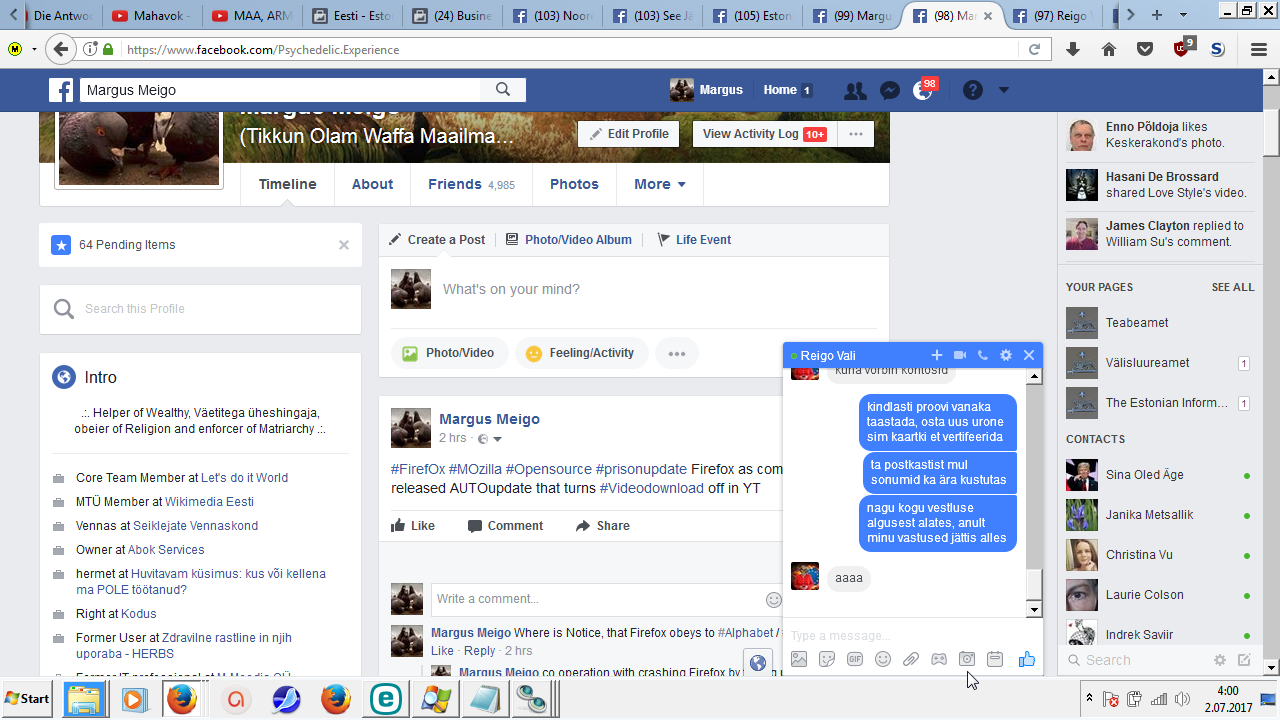Open Notifications globe with 98 badge
Image resolution: width=1280 pixels, height=720 pixels.
pyautogui.click(x=923, y=90)
